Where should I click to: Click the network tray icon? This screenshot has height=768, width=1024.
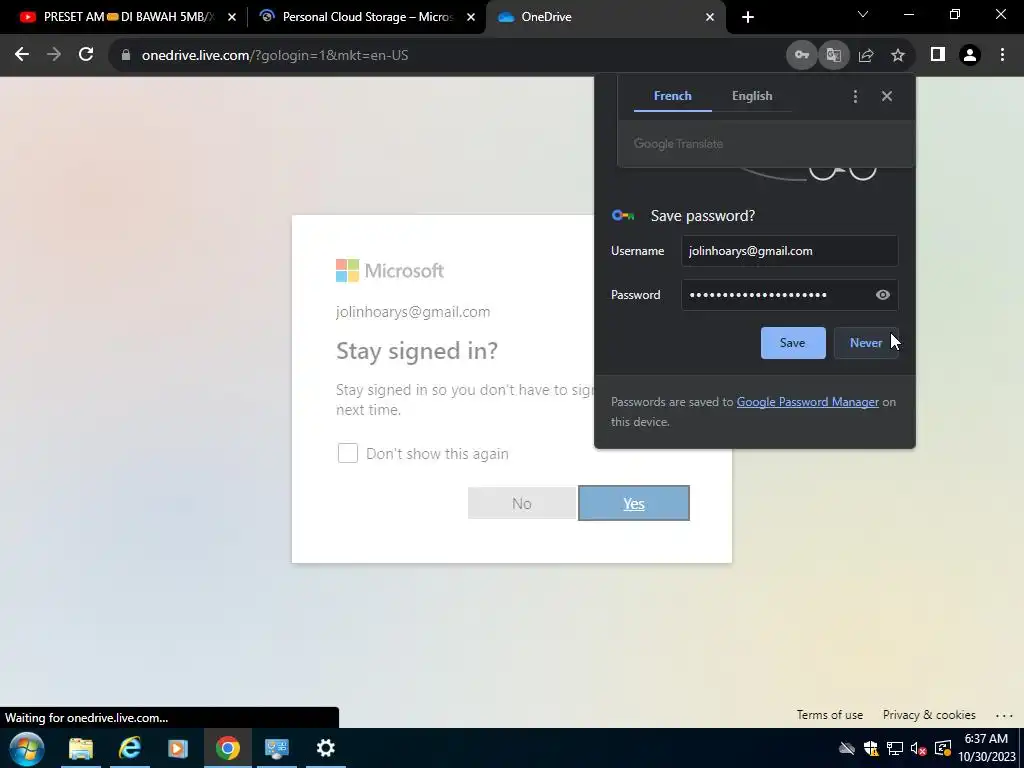pyautogui.click(x=895, y=749)
